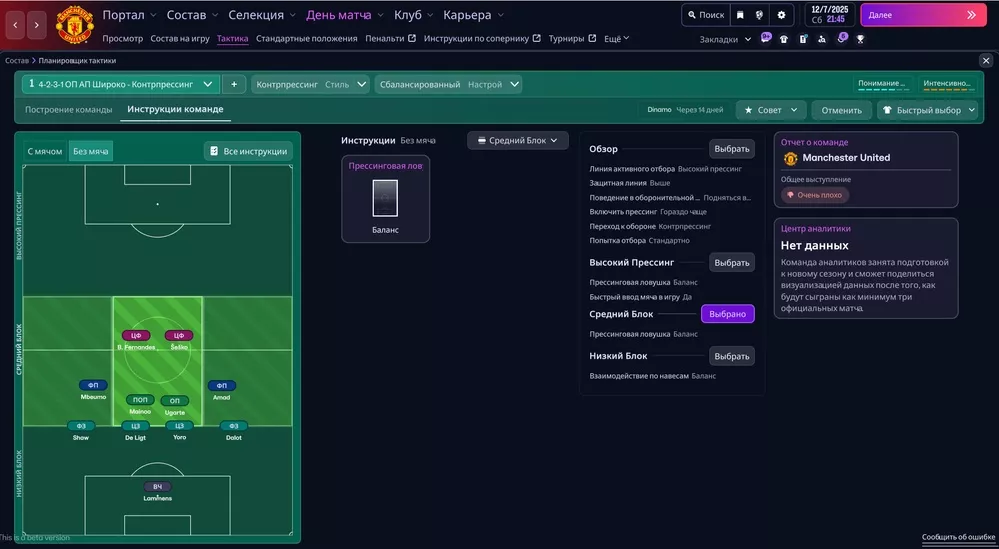Select the Ugarte ОП player badge

(x=175, y=401)
